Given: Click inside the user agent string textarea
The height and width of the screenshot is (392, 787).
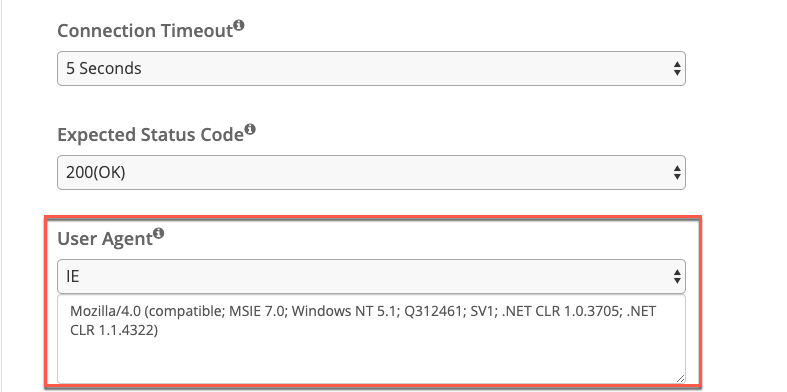Looking at the screenshot, I should pyautogui.click(x=371, y=339).
